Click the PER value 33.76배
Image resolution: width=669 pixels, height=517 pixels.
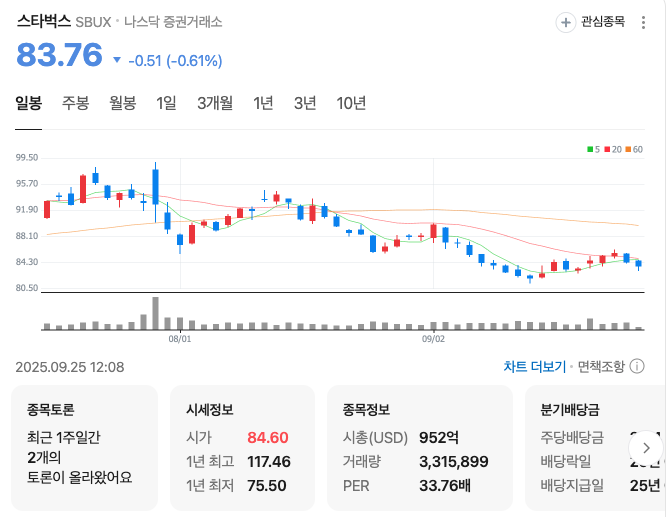pyautogui.click(x=445, y=485)
